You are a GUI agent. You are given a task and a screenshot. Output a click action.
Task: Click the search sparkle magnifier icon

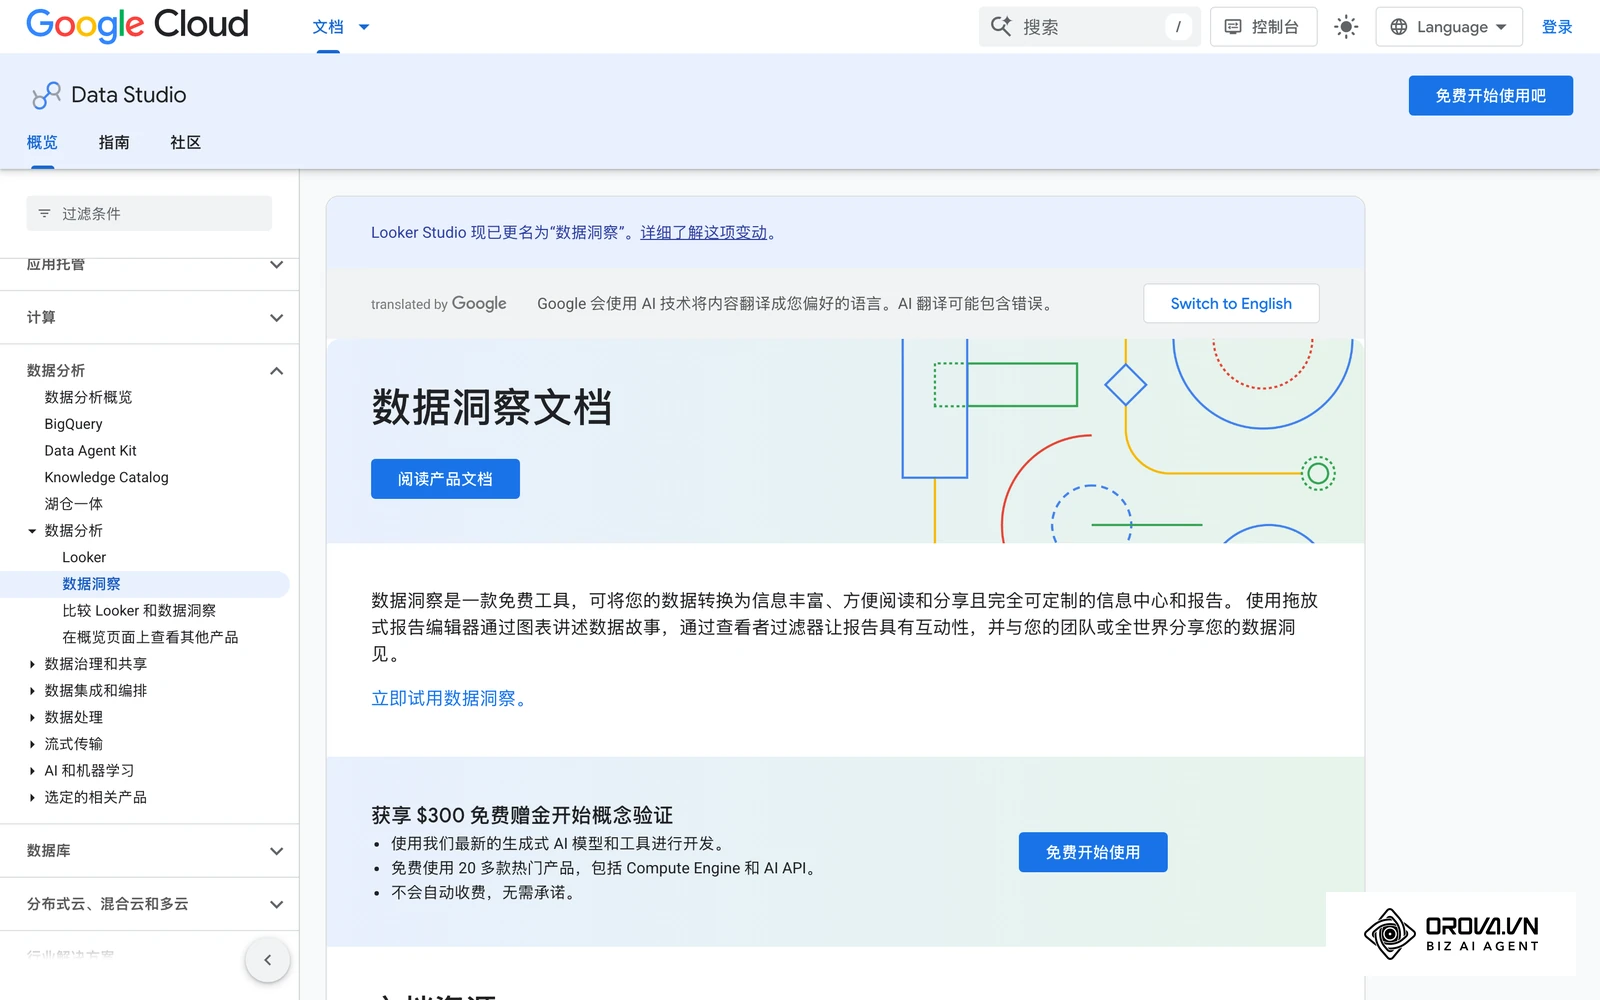point(1001,26)
